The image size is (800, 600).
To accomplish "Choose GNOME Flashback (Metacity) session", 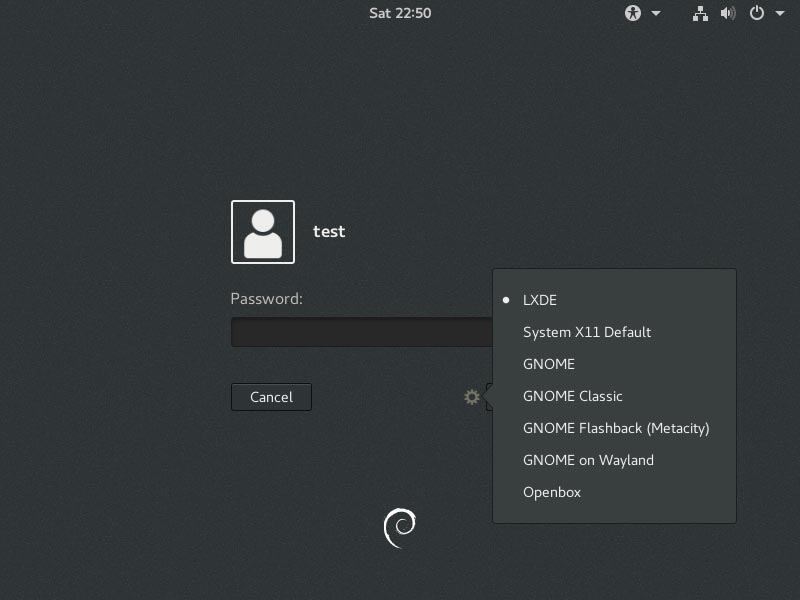I will [x=614, y=429].
